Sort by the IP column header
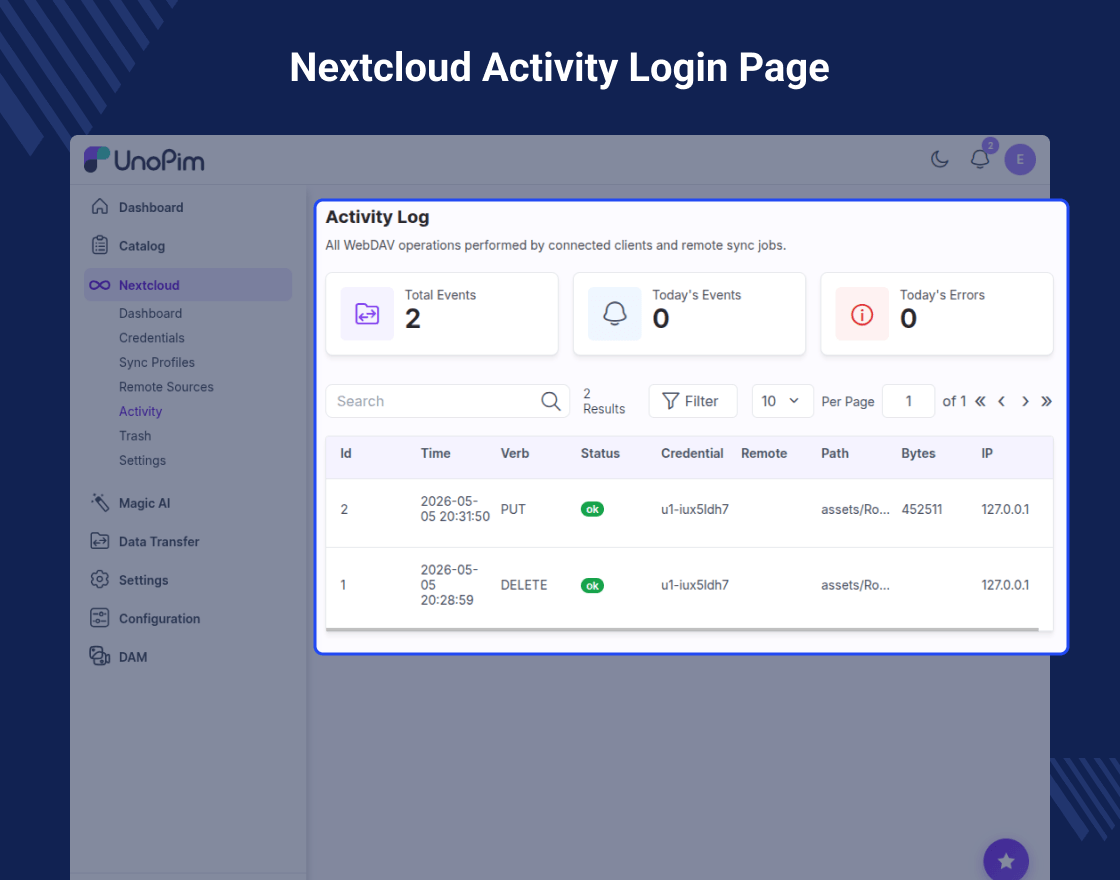Image resolution: width=1120 pixels, height=880 pixels. [x=987, y=454]
